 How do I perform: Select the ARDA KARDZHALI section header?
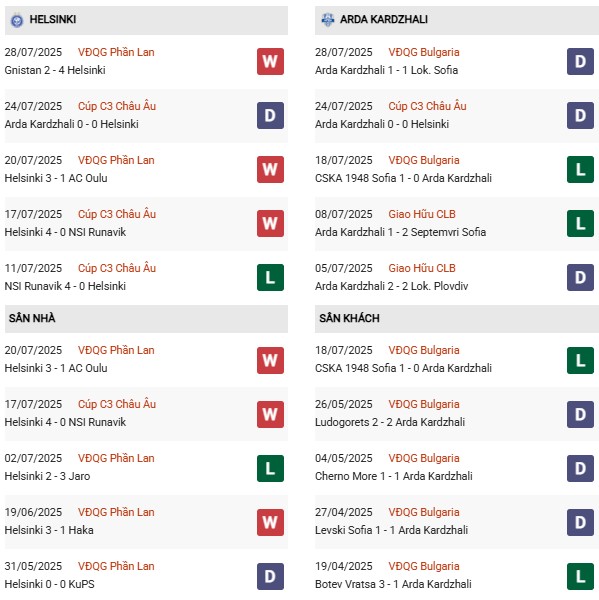pos(457,20)
